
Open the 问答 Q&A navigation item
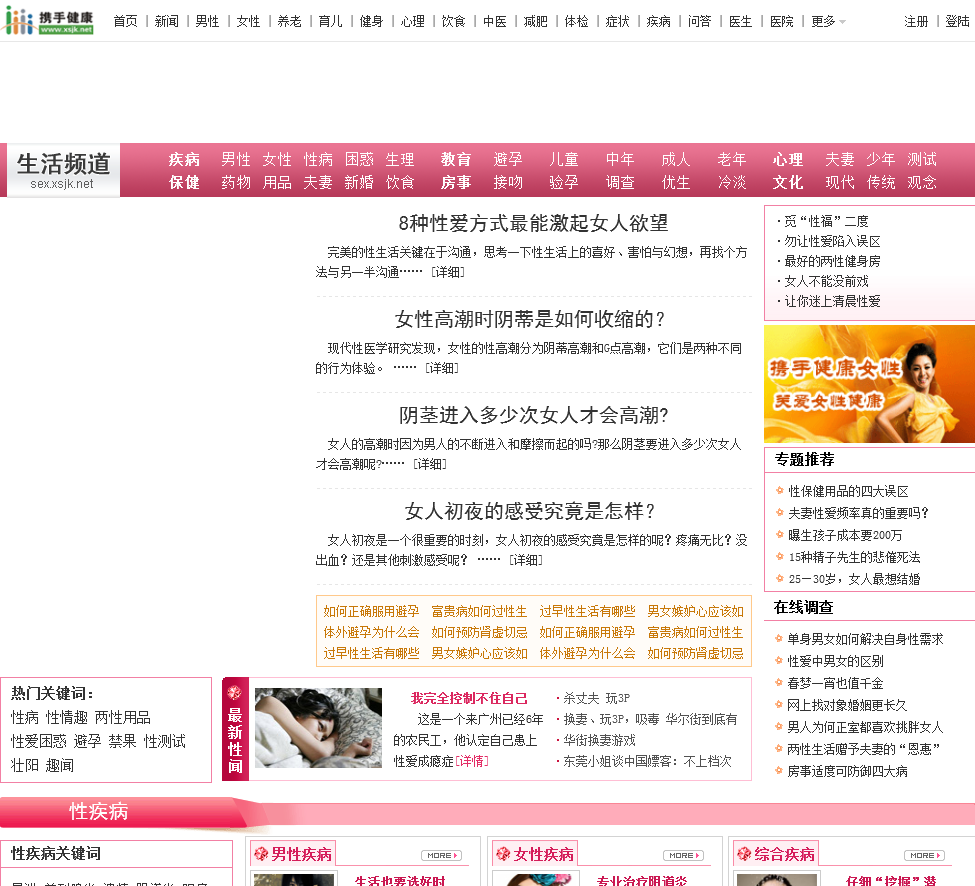(x=700, y=22)
